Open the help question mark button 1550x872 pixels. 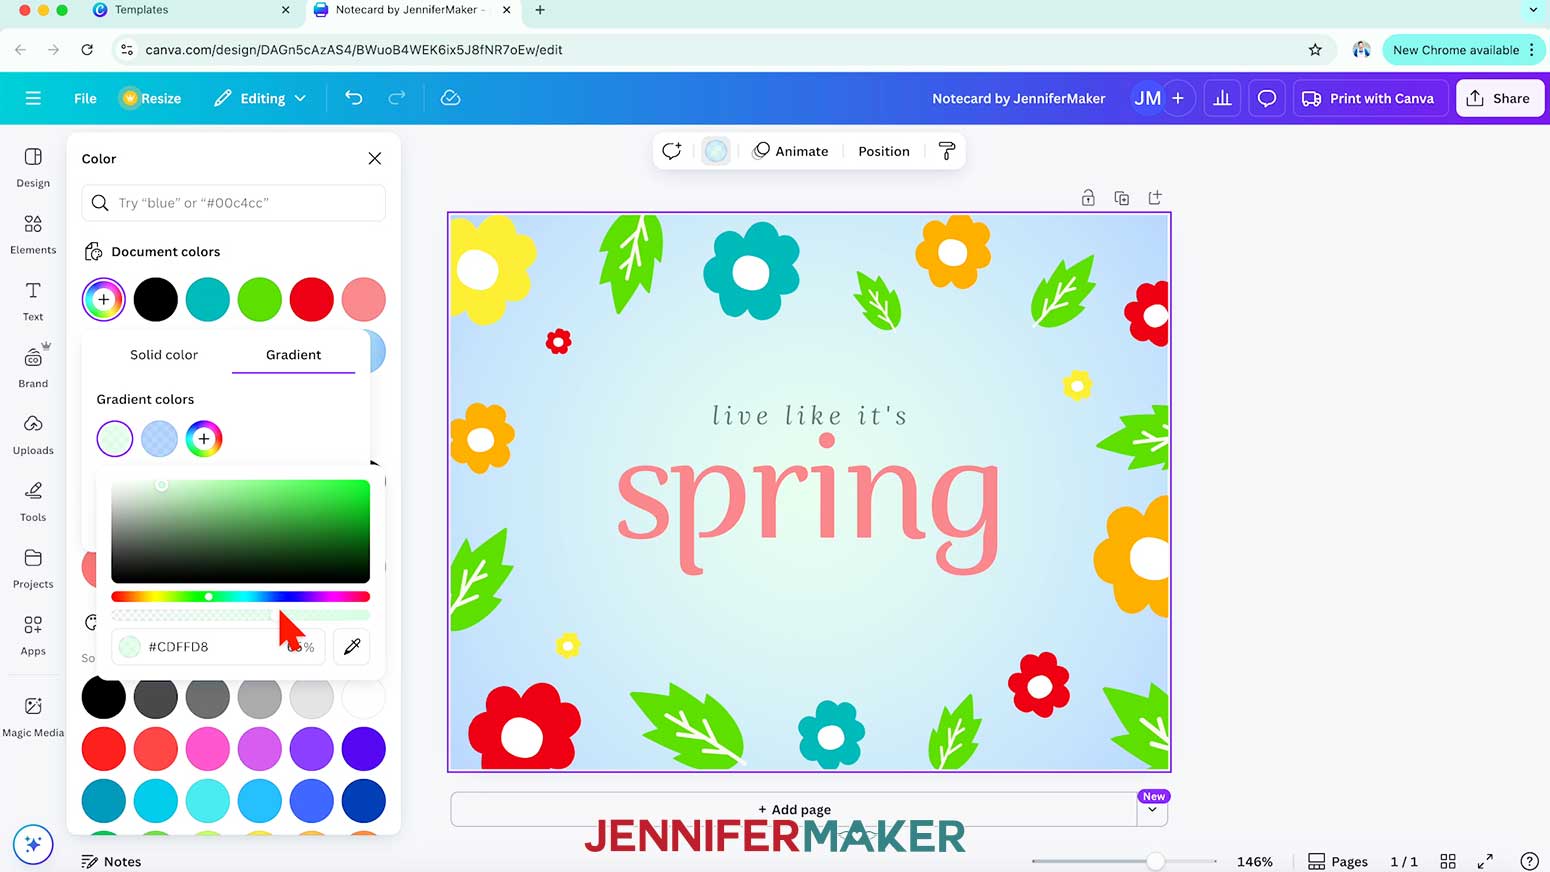[x=1529, y=861]
